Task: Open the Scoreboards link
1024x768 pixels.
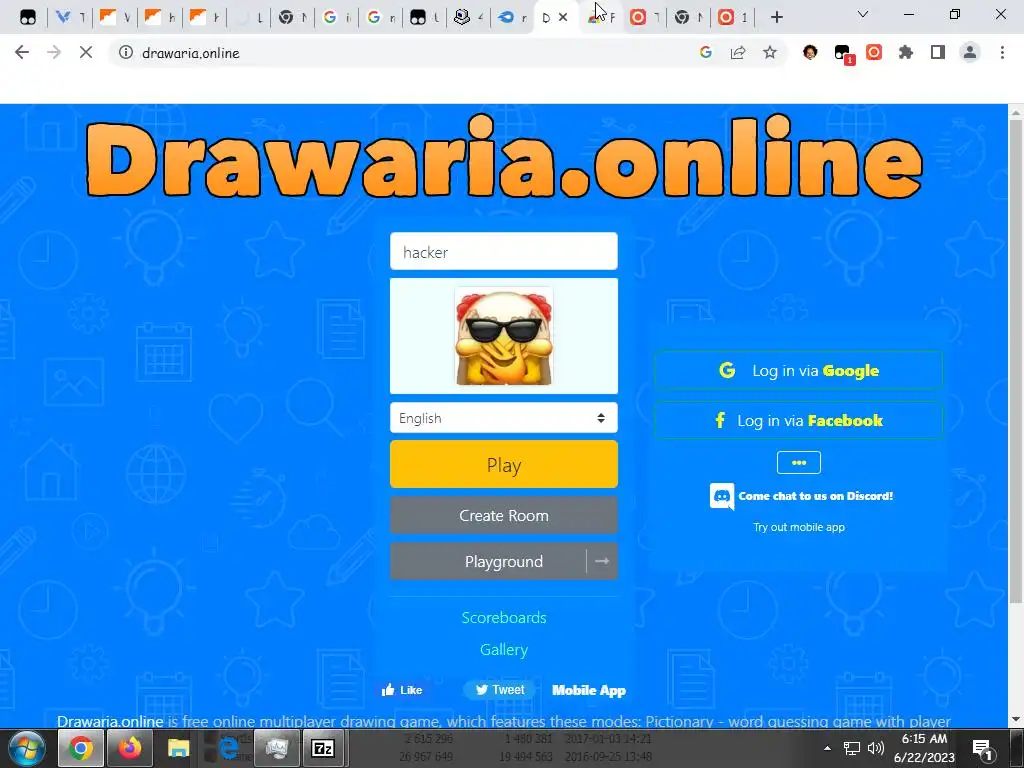Action: point(504,617)
